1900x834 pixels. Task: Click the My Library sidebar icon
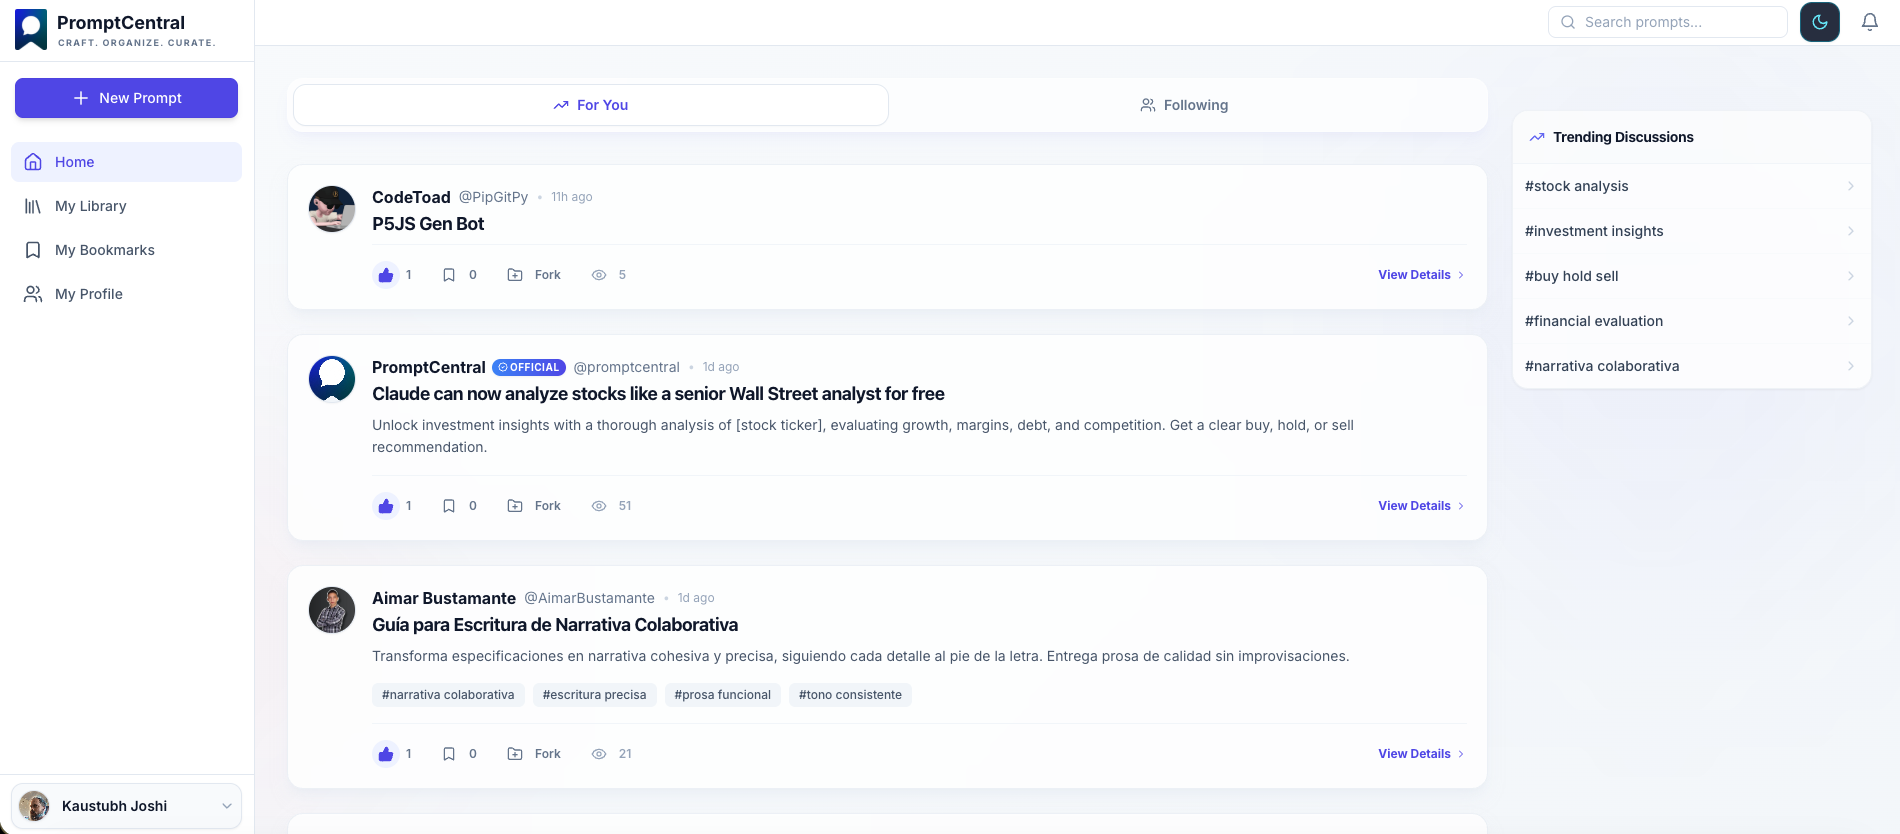33,206
